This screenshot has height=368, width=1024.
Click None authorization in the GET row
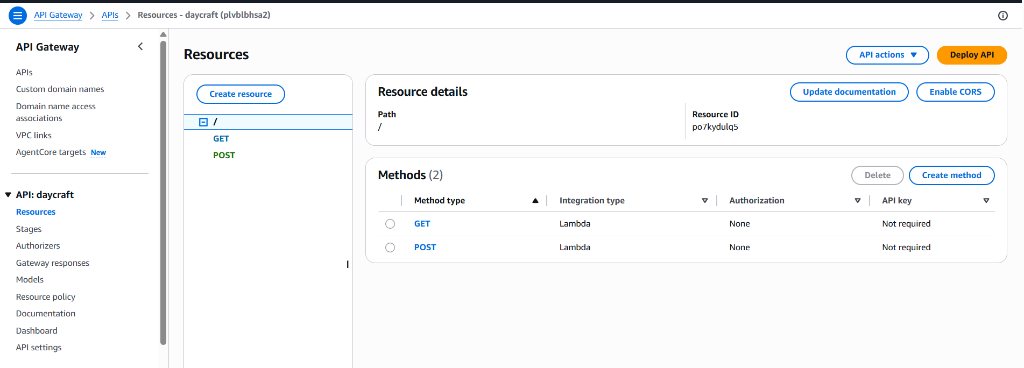tap(739, 224)
